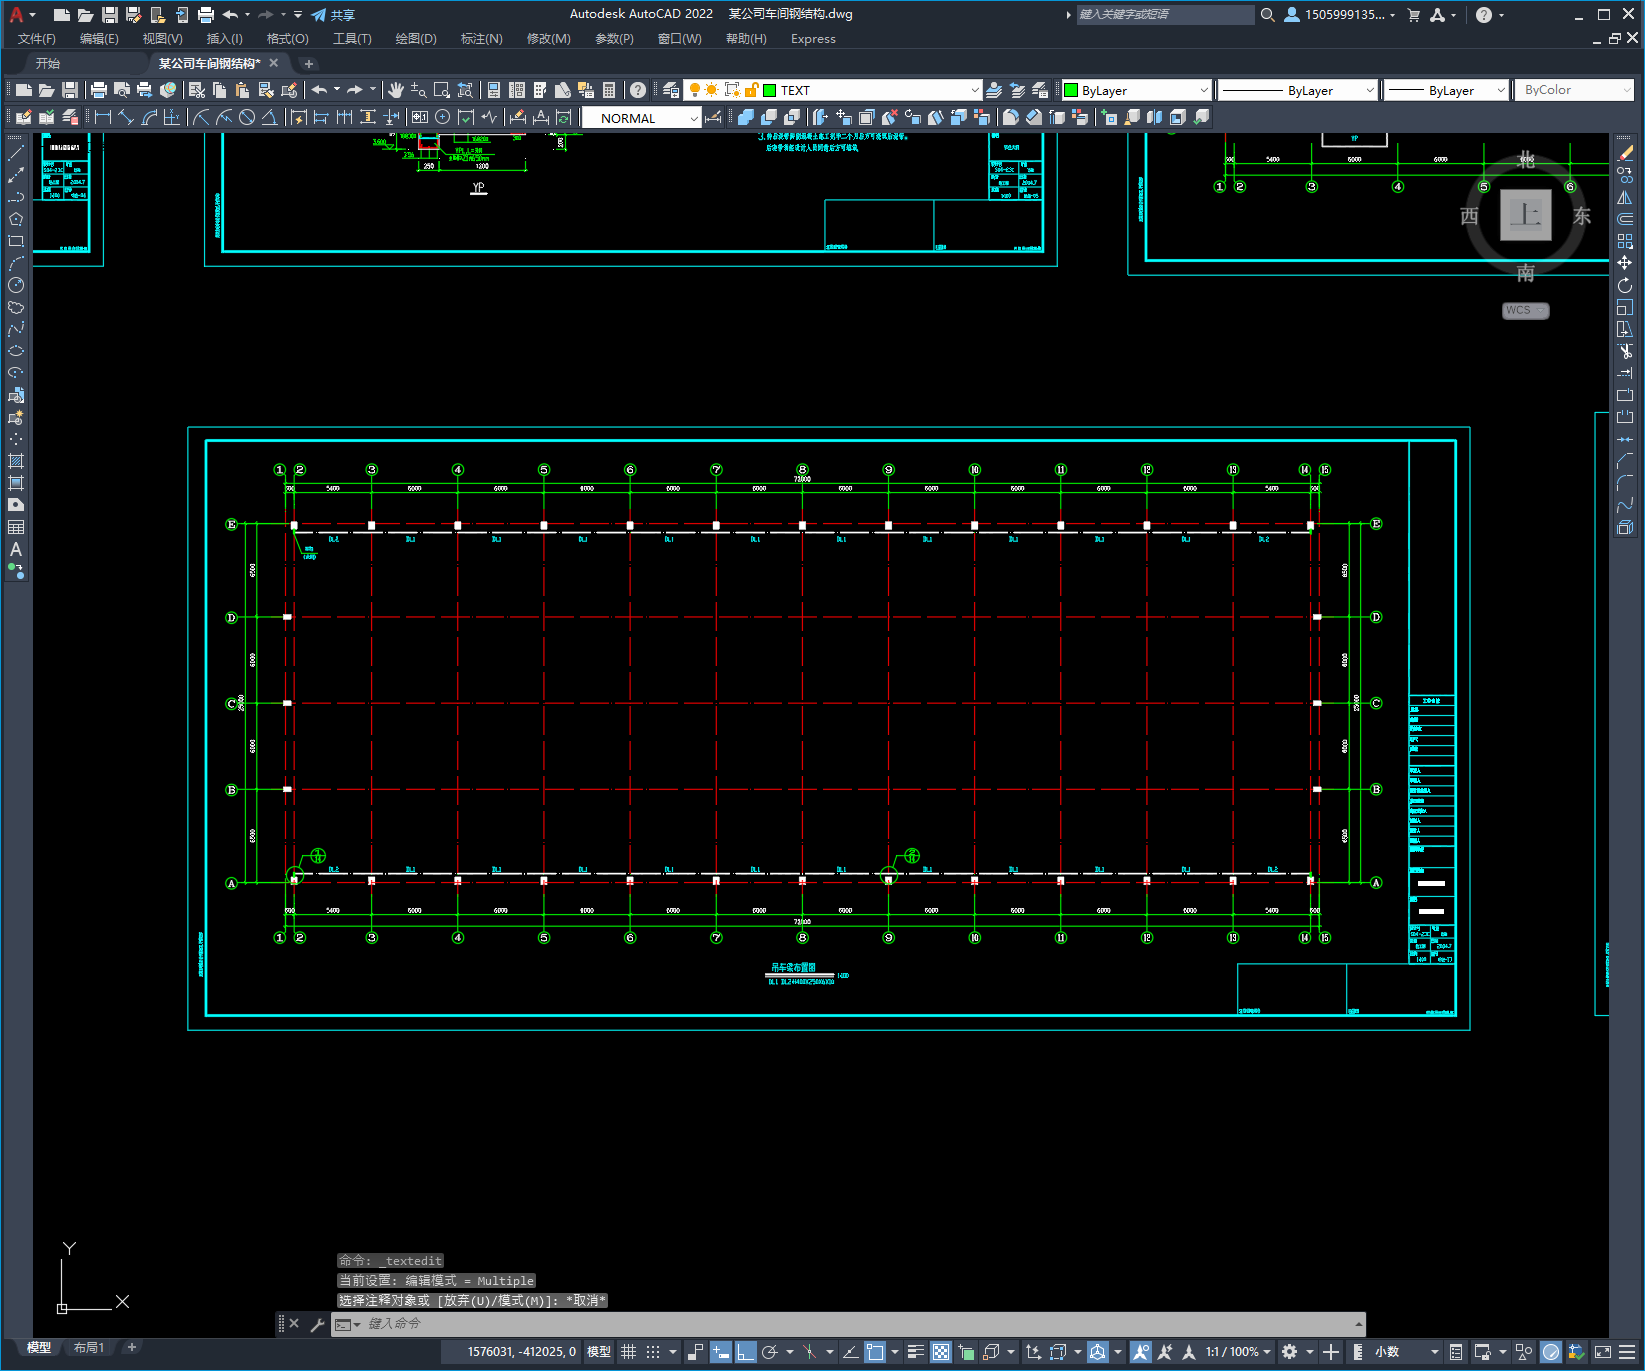Select the Multiline Text A tool

tap(16, 549)
